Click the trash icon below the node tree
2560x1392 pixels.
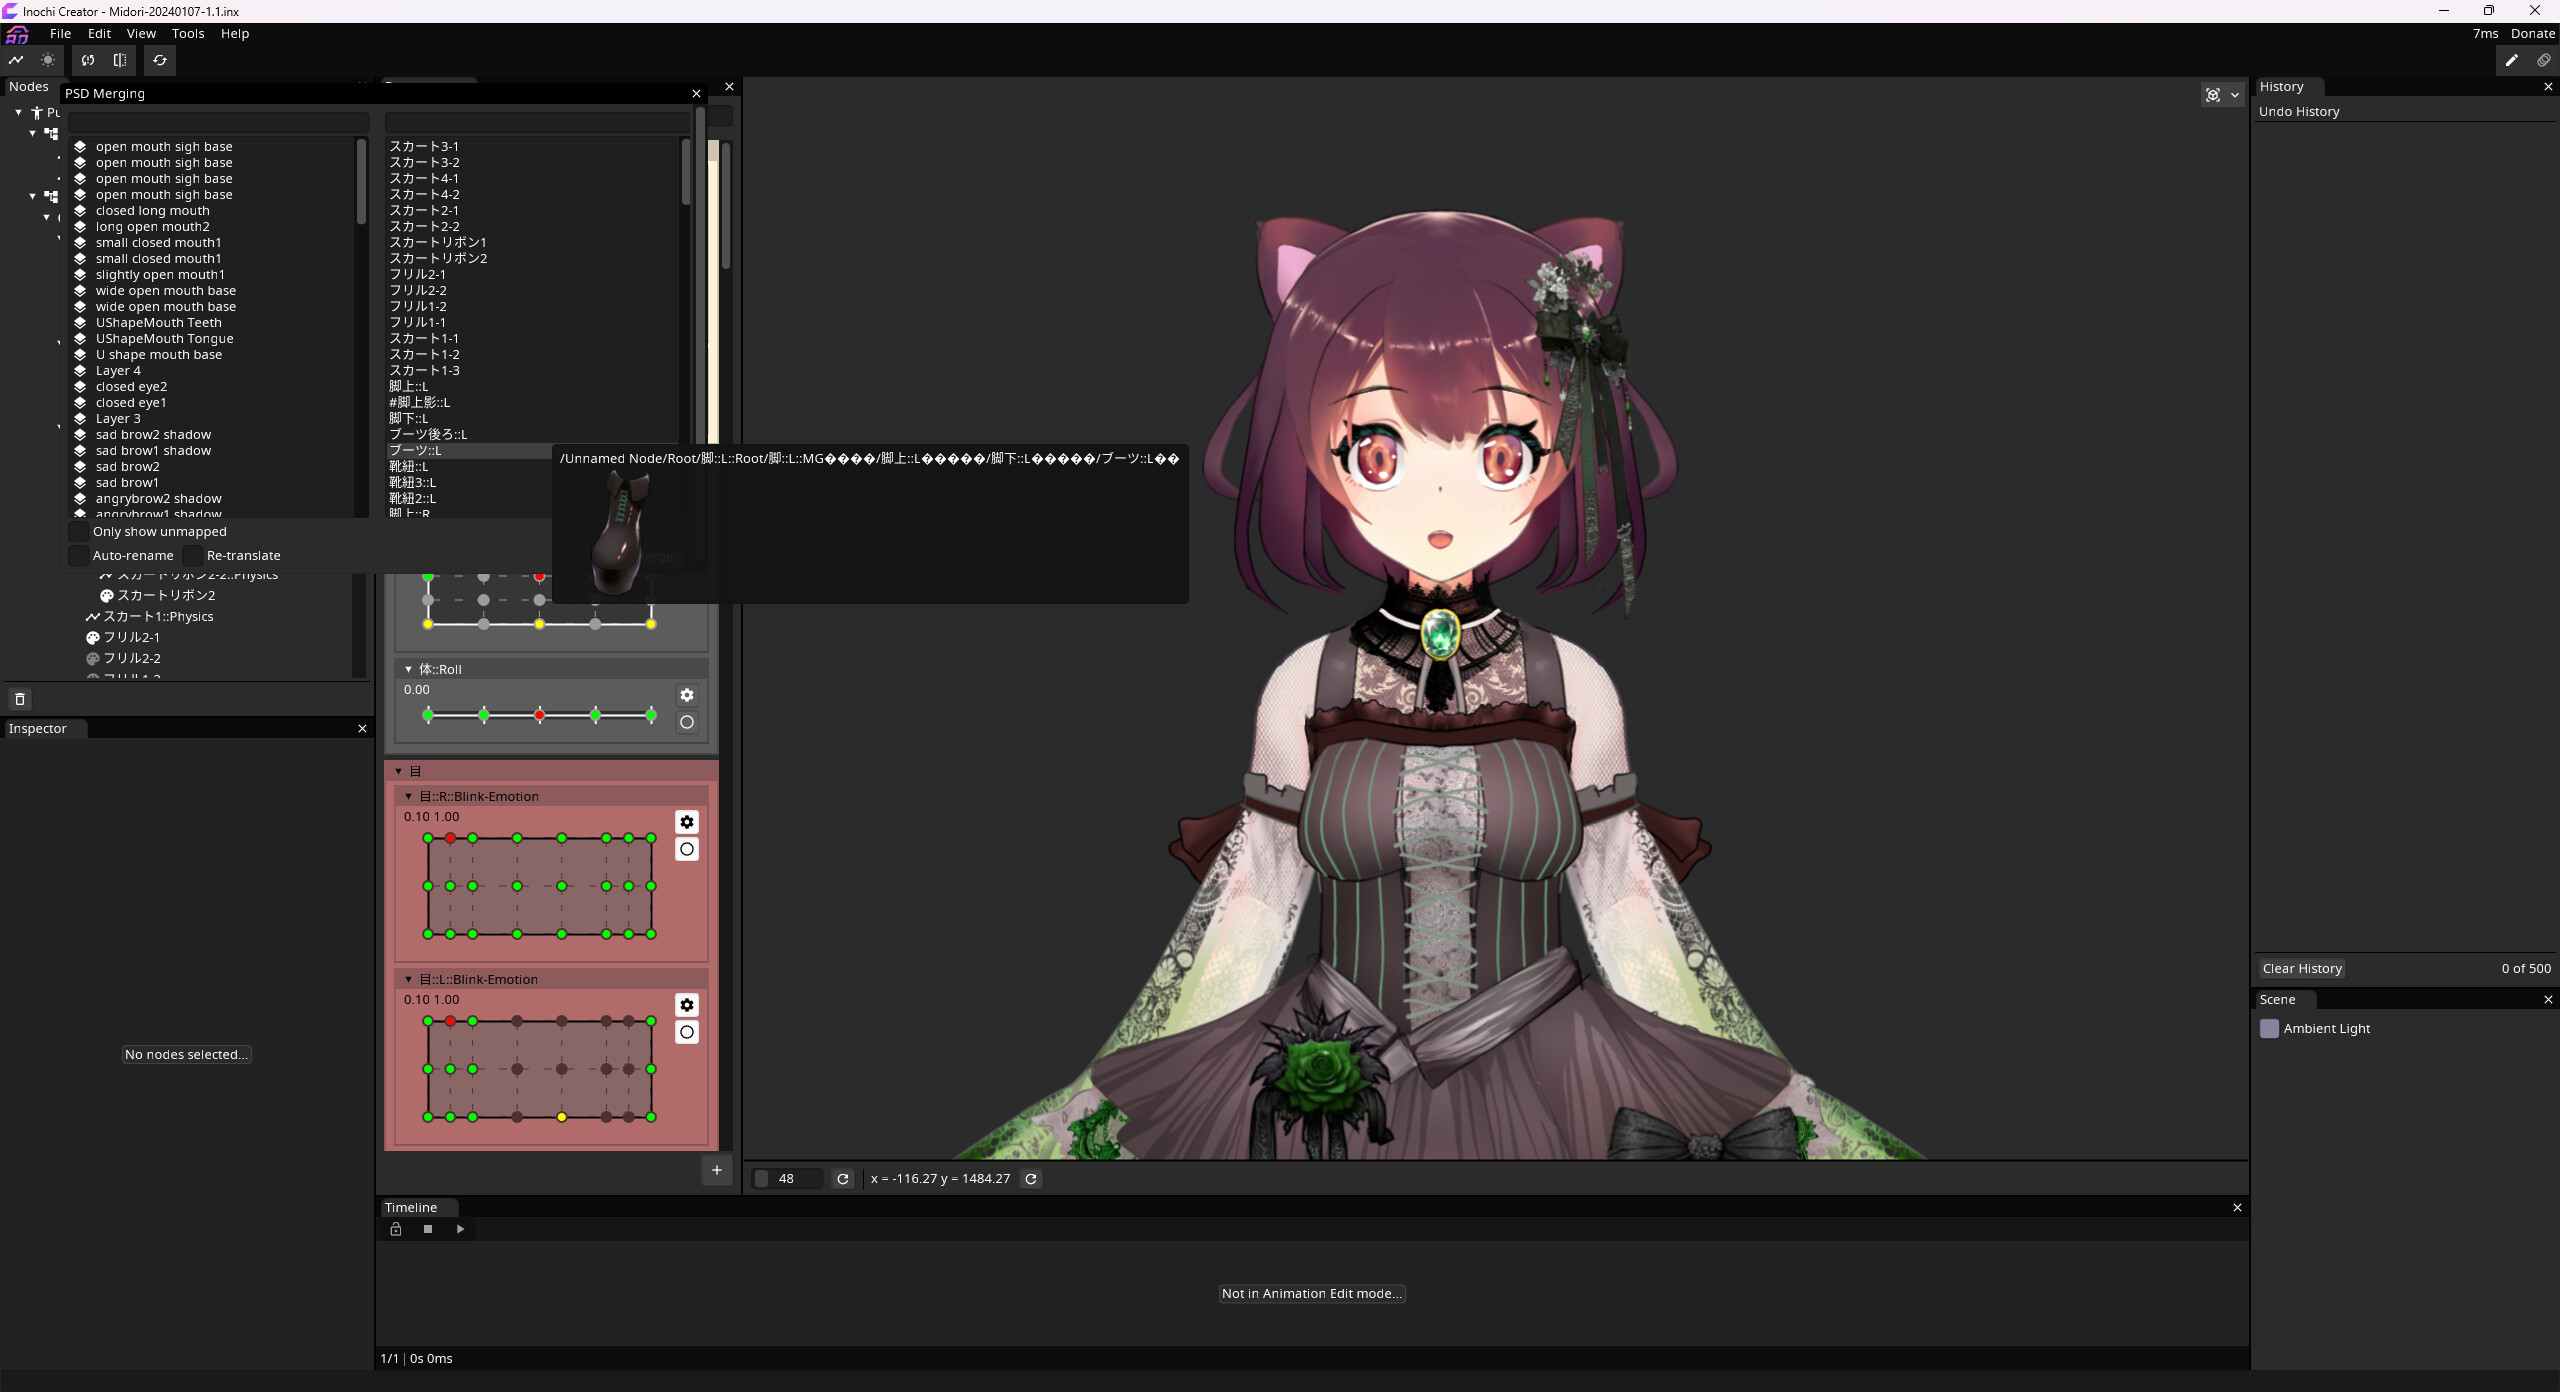(x=20, y=698)
